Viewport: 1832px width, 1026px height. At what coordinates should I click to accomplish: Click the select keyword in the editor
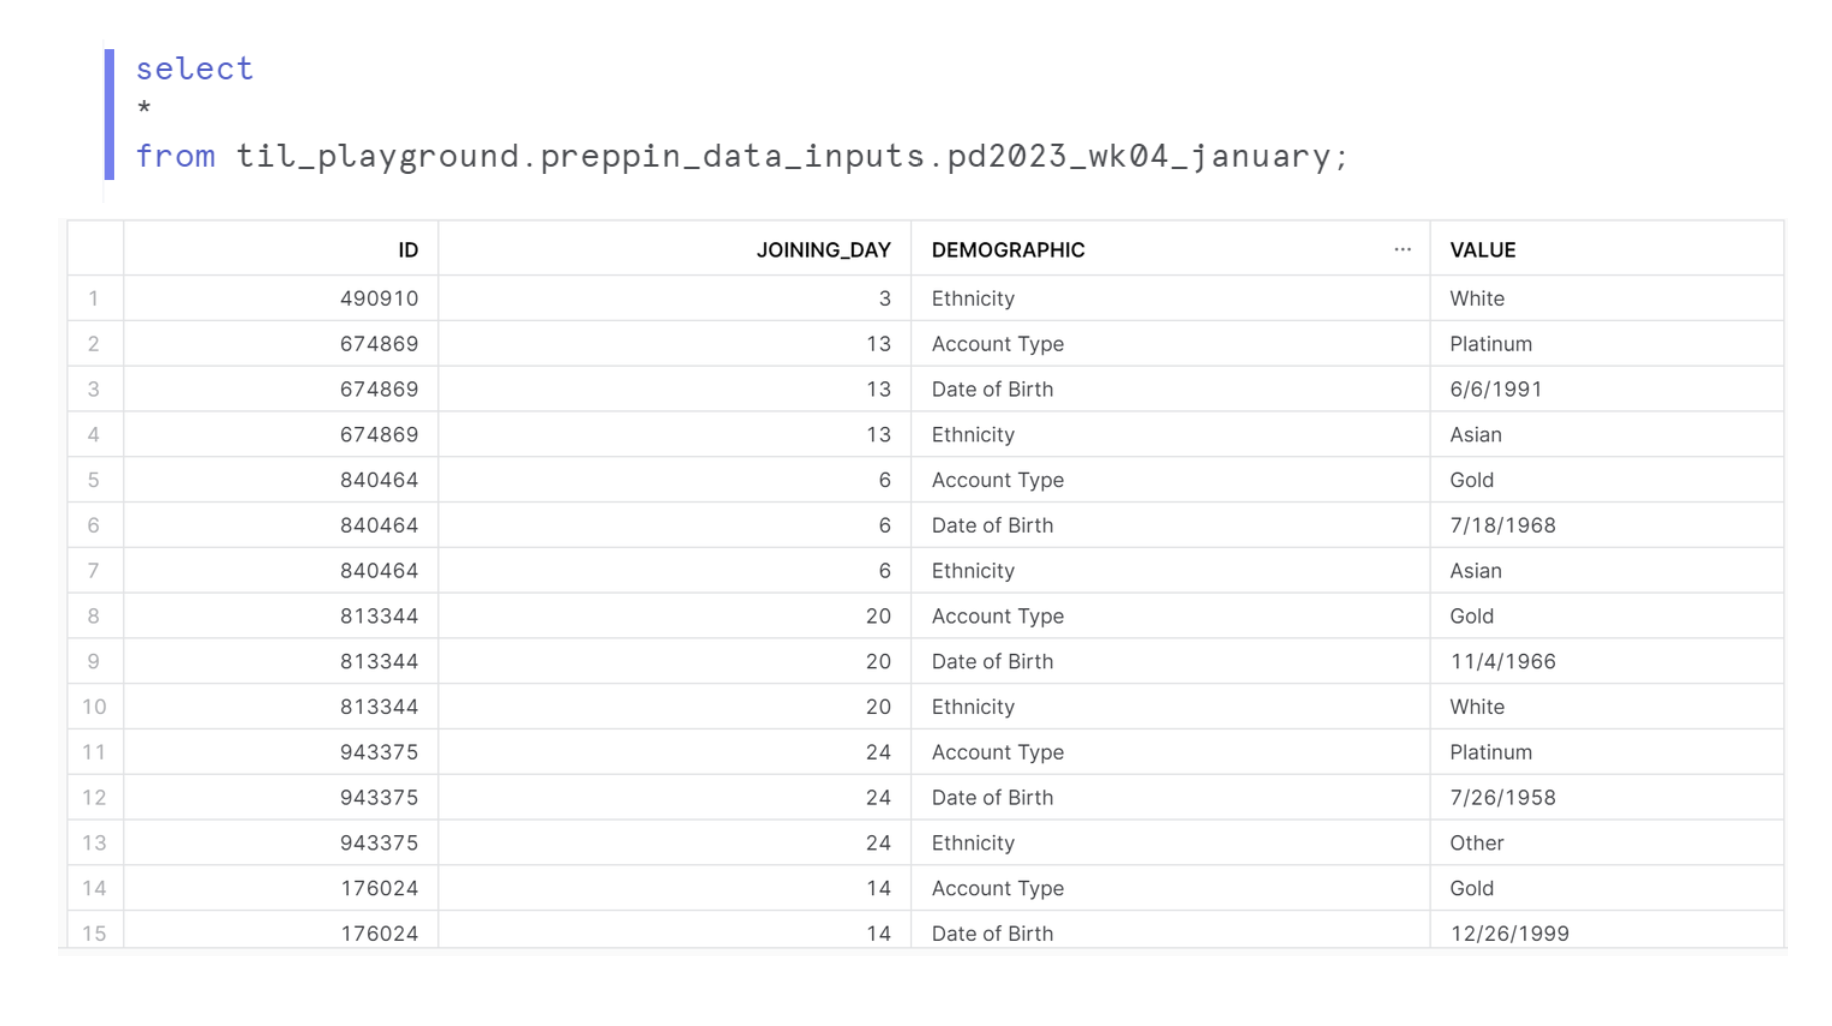[194, 69]
